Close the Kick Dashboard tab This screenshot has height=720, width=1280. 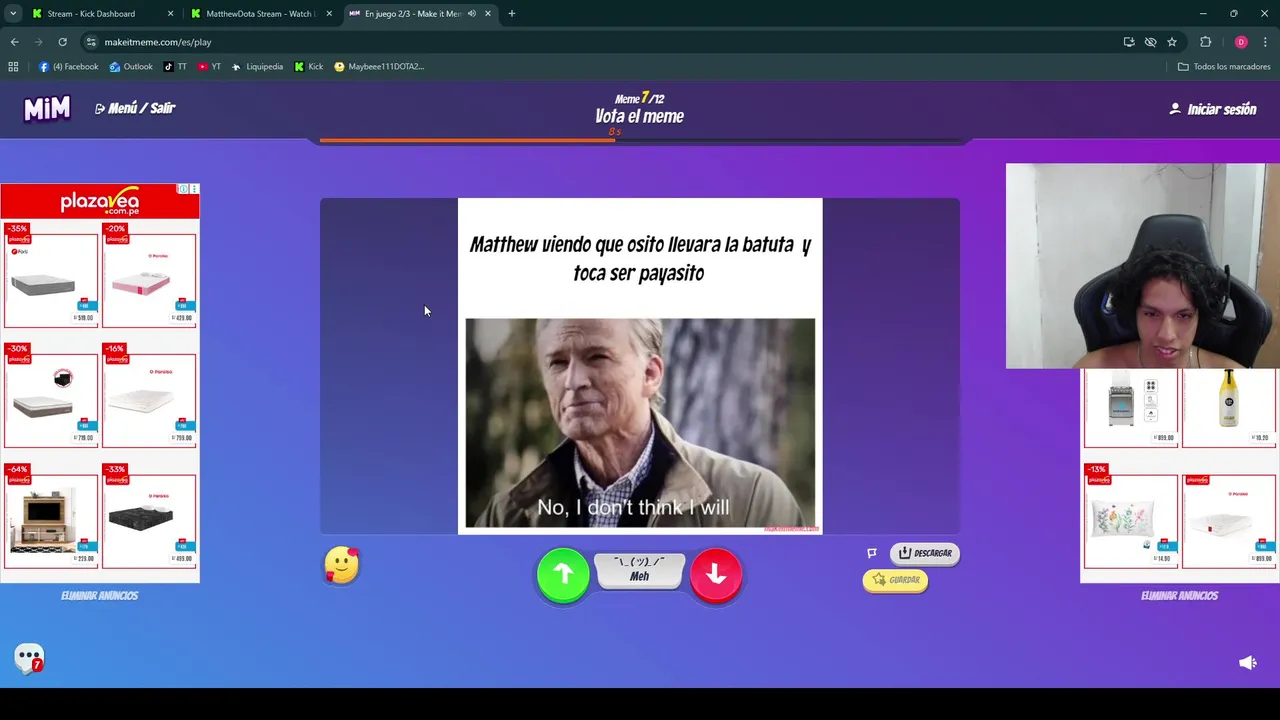coord(170,14)
